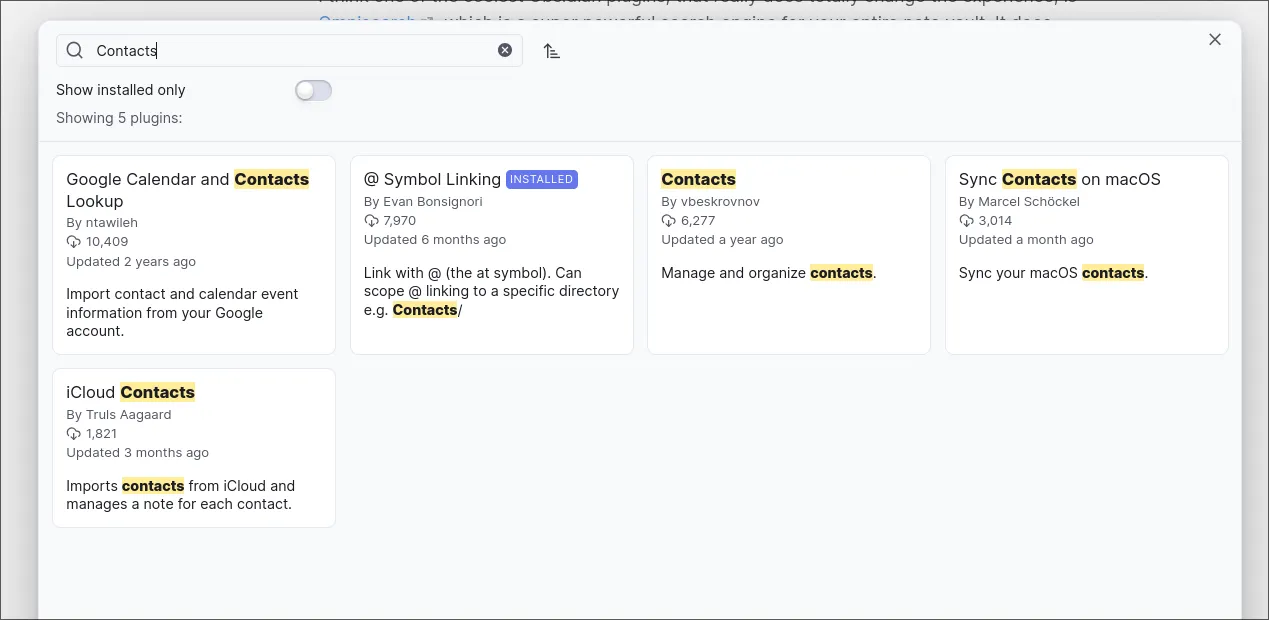Screen dimensions: 1269x620
Task: Click the search magnifier icon
Action: (75, 50)
